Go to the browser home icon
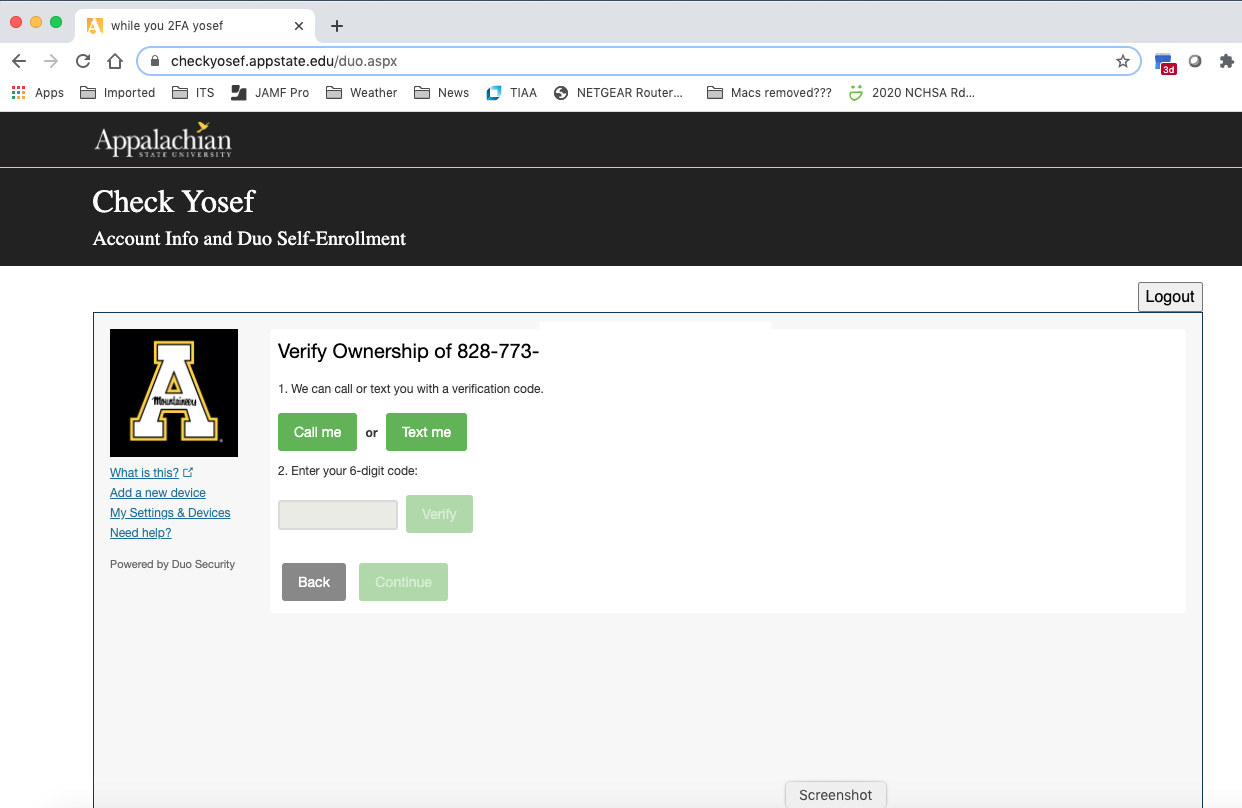 tap(115, 61)
